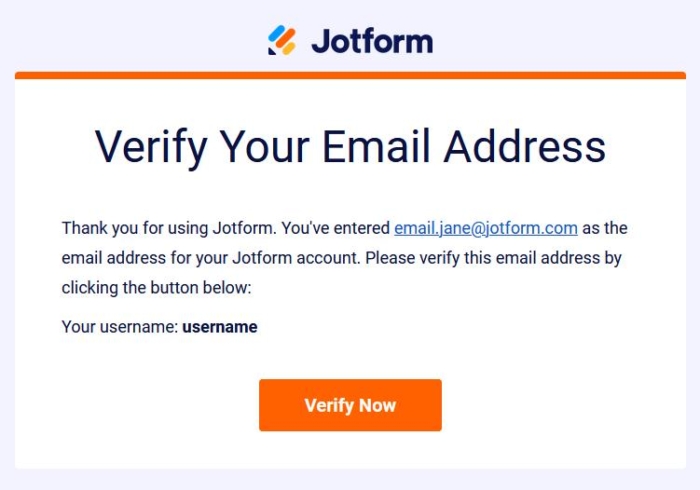Click the word 'Verify' in the heading
The image size is (700, 490).
(x=151, y=146)
